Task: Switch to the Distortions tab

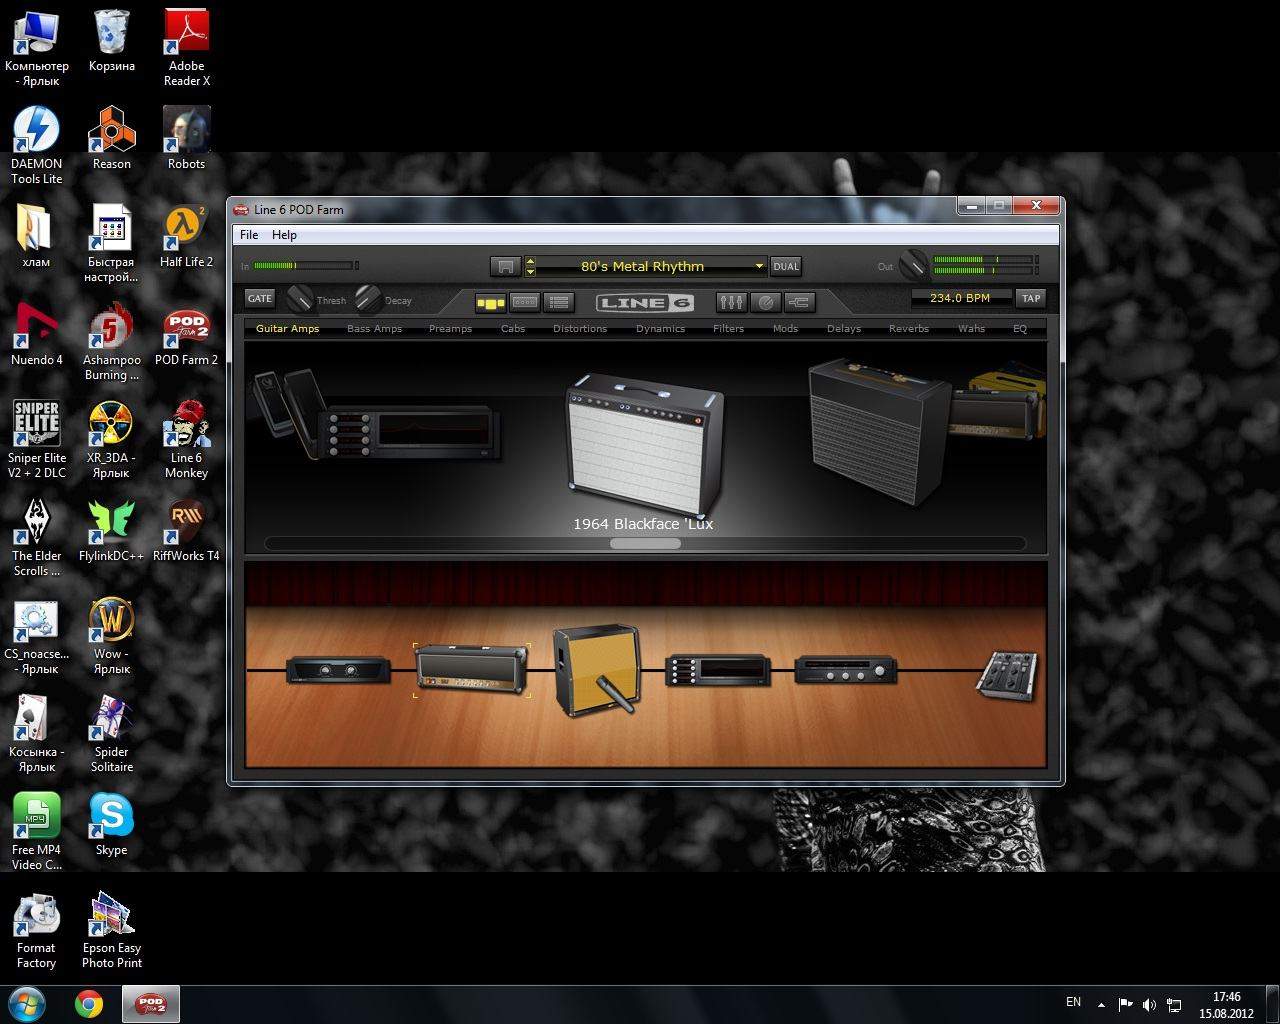Action: coord(580,328)
